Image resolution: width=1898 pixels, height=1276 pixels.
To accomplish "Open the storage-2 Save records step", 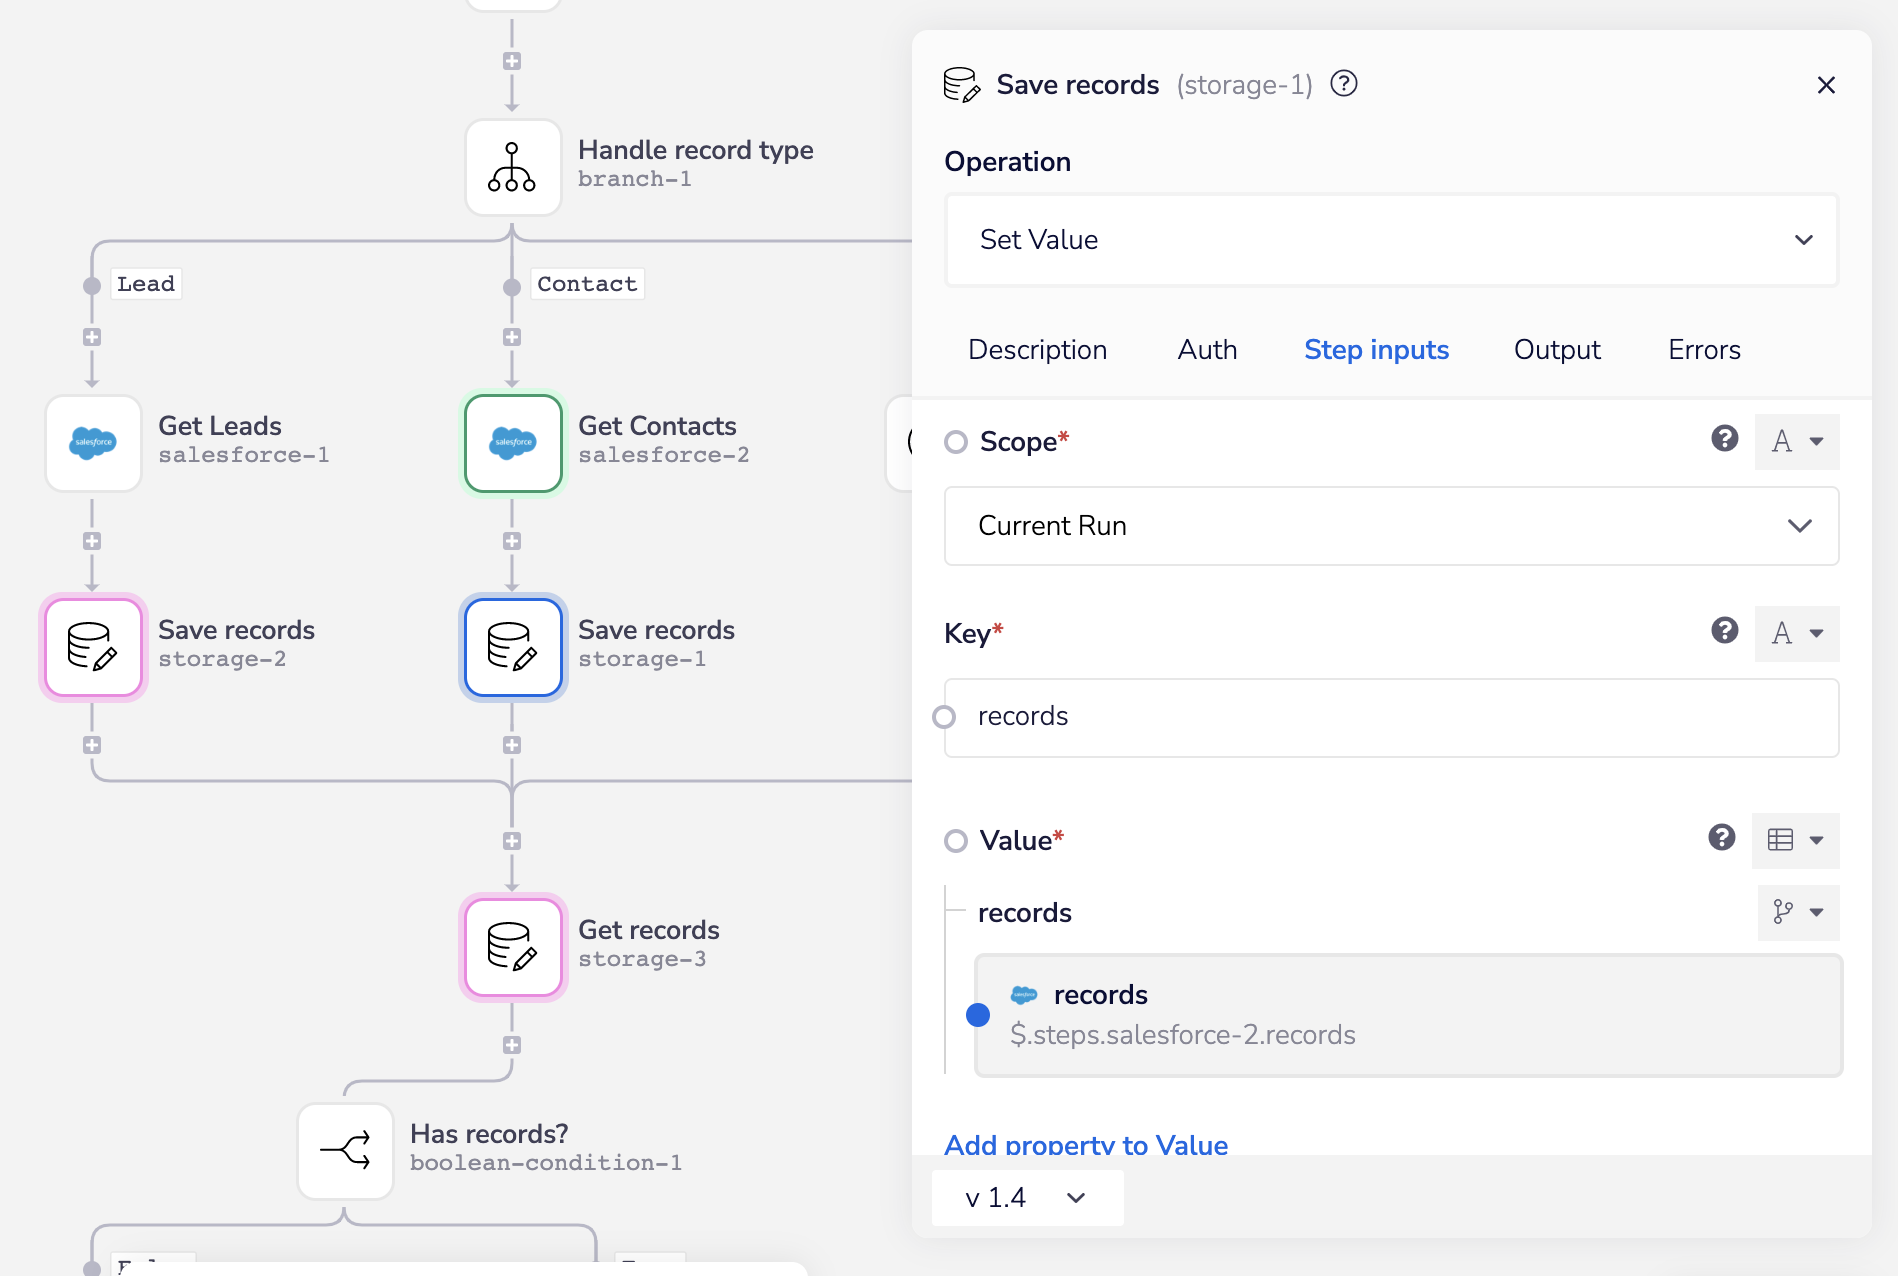I will 93,647.
